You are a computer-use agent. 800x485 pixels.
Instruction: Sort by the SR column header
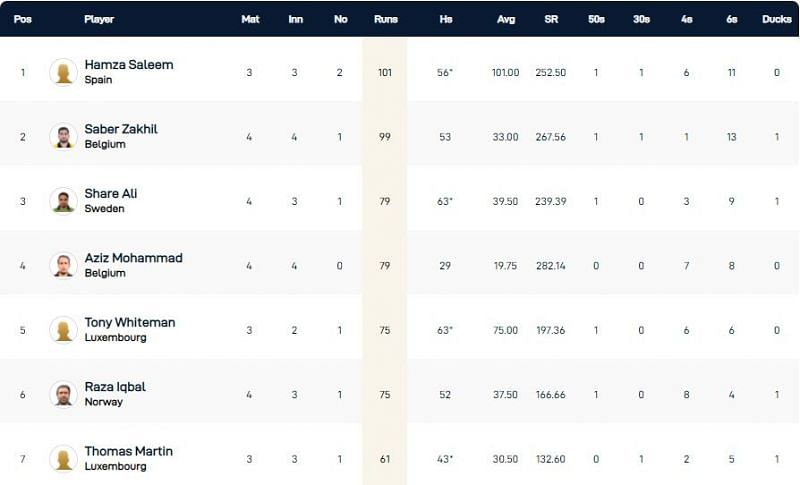tap(551, 19)
